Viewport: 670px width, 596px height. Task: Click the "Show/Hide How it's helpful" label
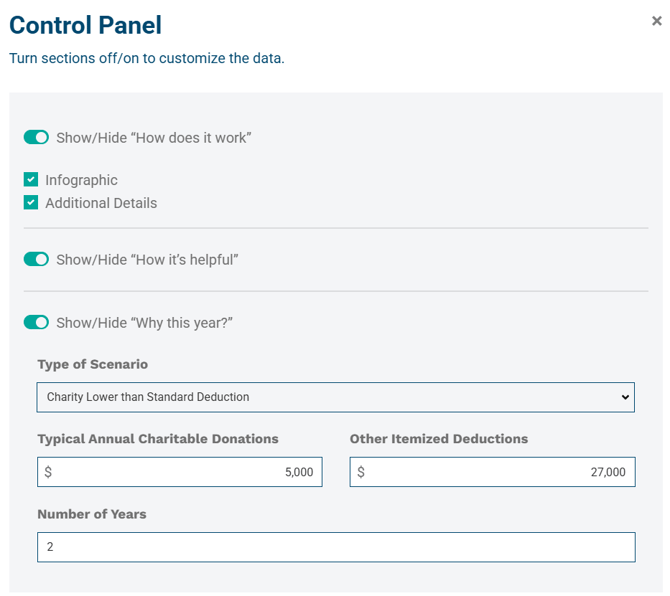pos(147,259)
